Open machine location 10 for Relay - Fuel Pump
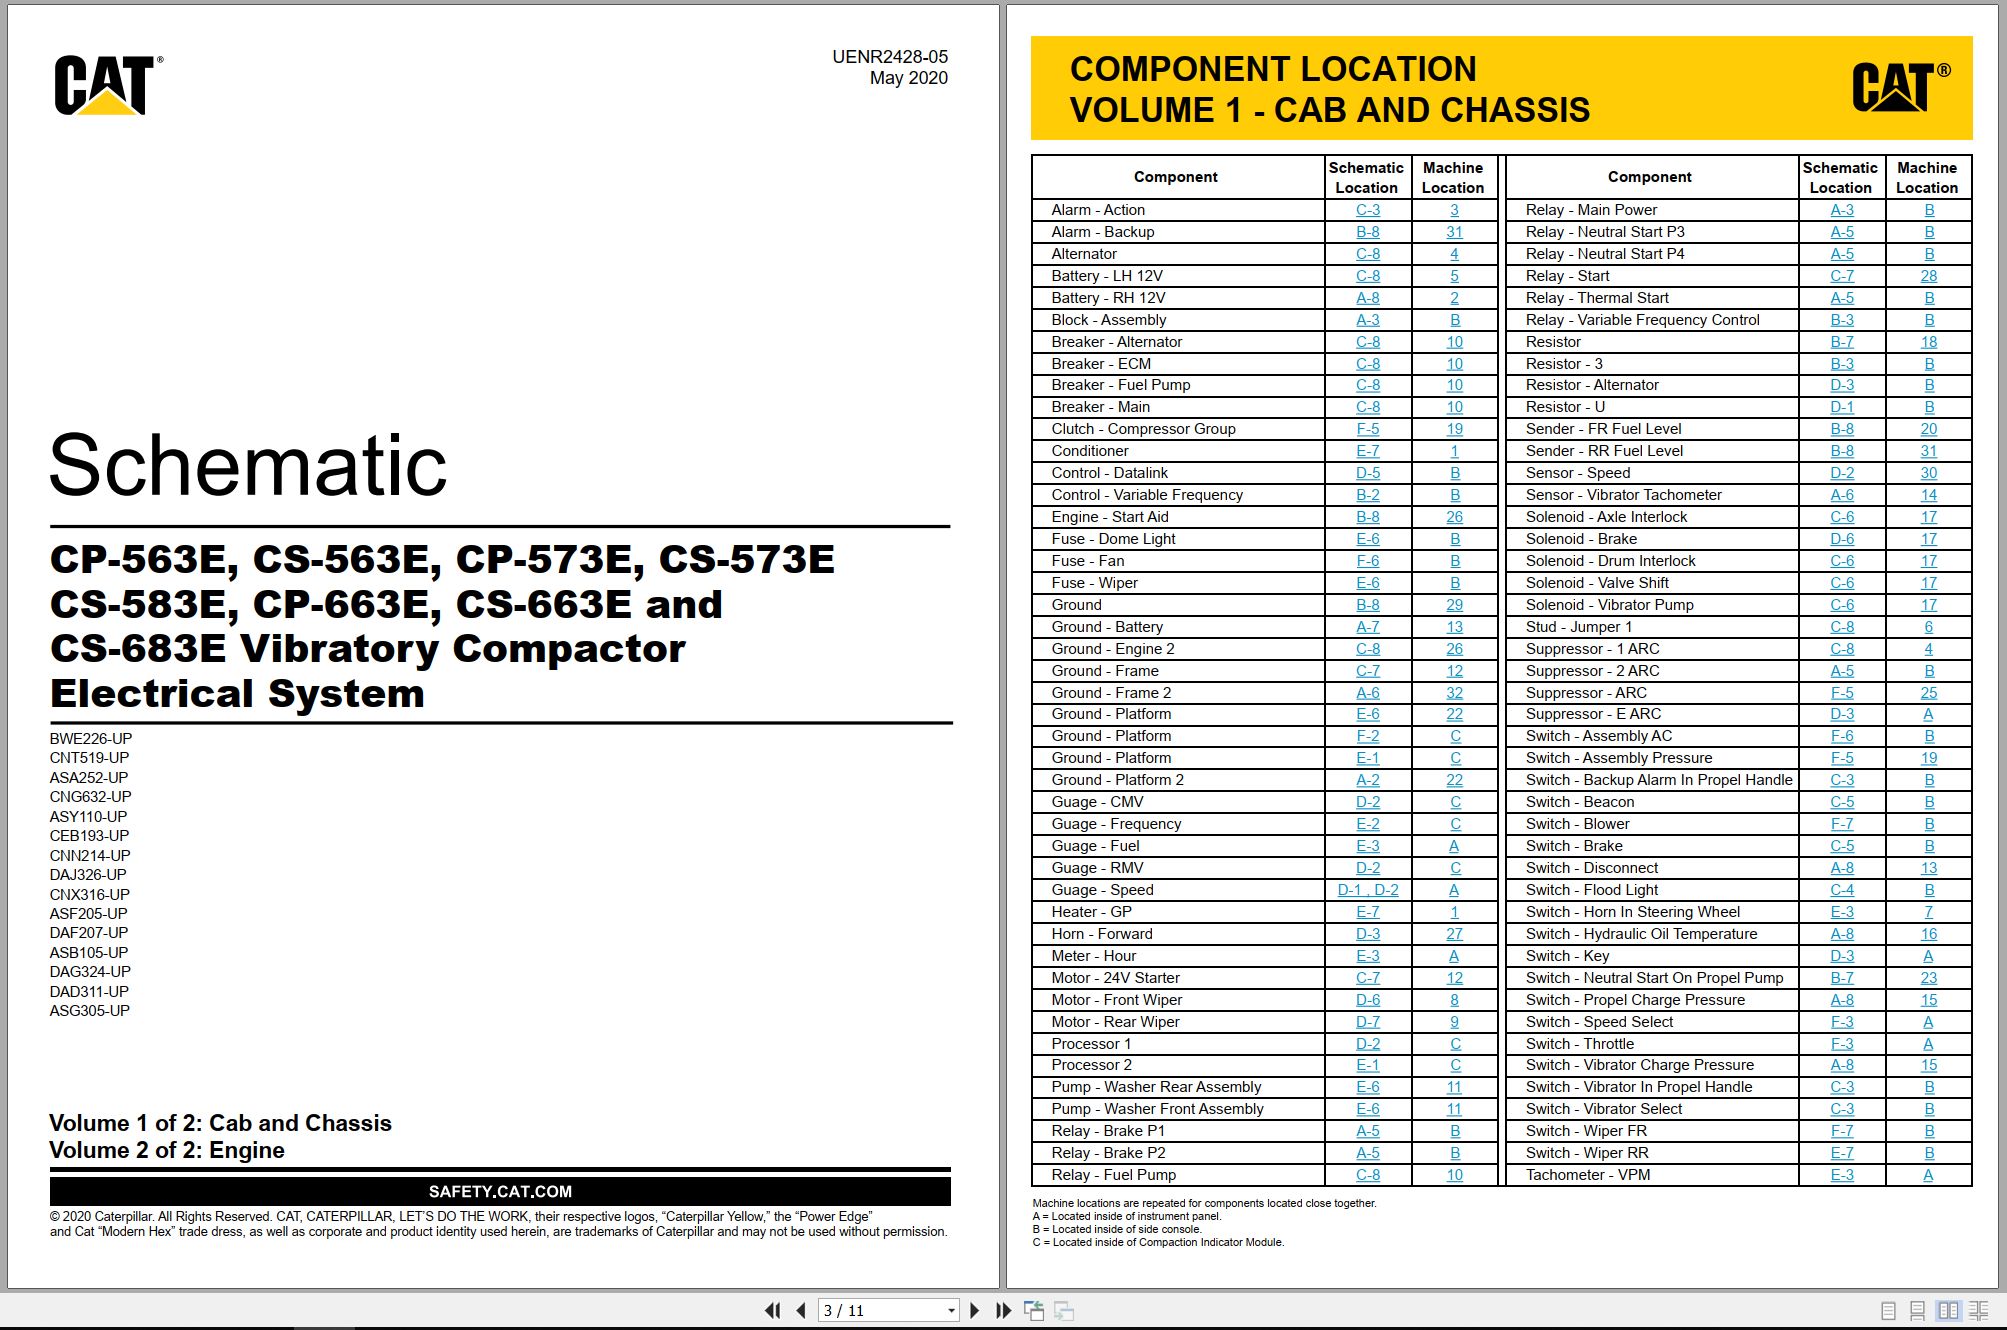This screenshot has width=2007, height=1330. pos(1454,1175)
